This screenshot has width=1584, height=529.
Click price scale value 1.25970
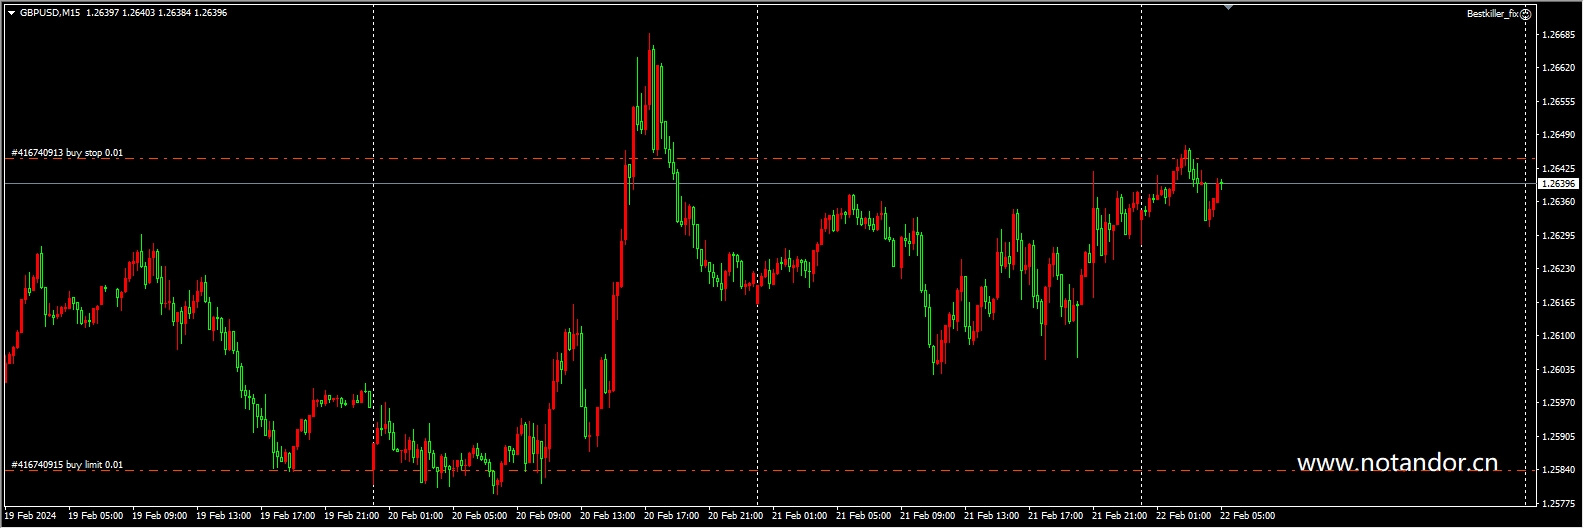click(x=1559, y=403)
